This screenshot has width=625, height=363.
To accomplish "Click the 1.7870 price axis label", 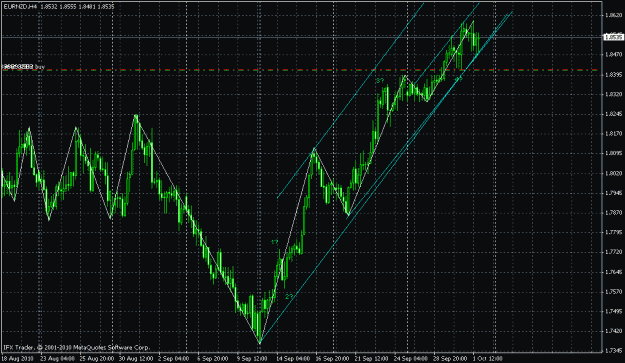I will click(x=613, y=213).
